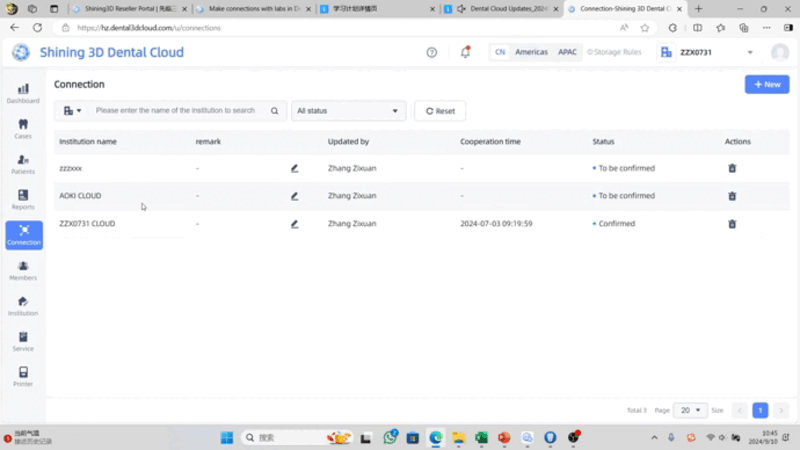800x450 pixels.
Task: Open the notifications bell
Action: (x=465, y=52)
